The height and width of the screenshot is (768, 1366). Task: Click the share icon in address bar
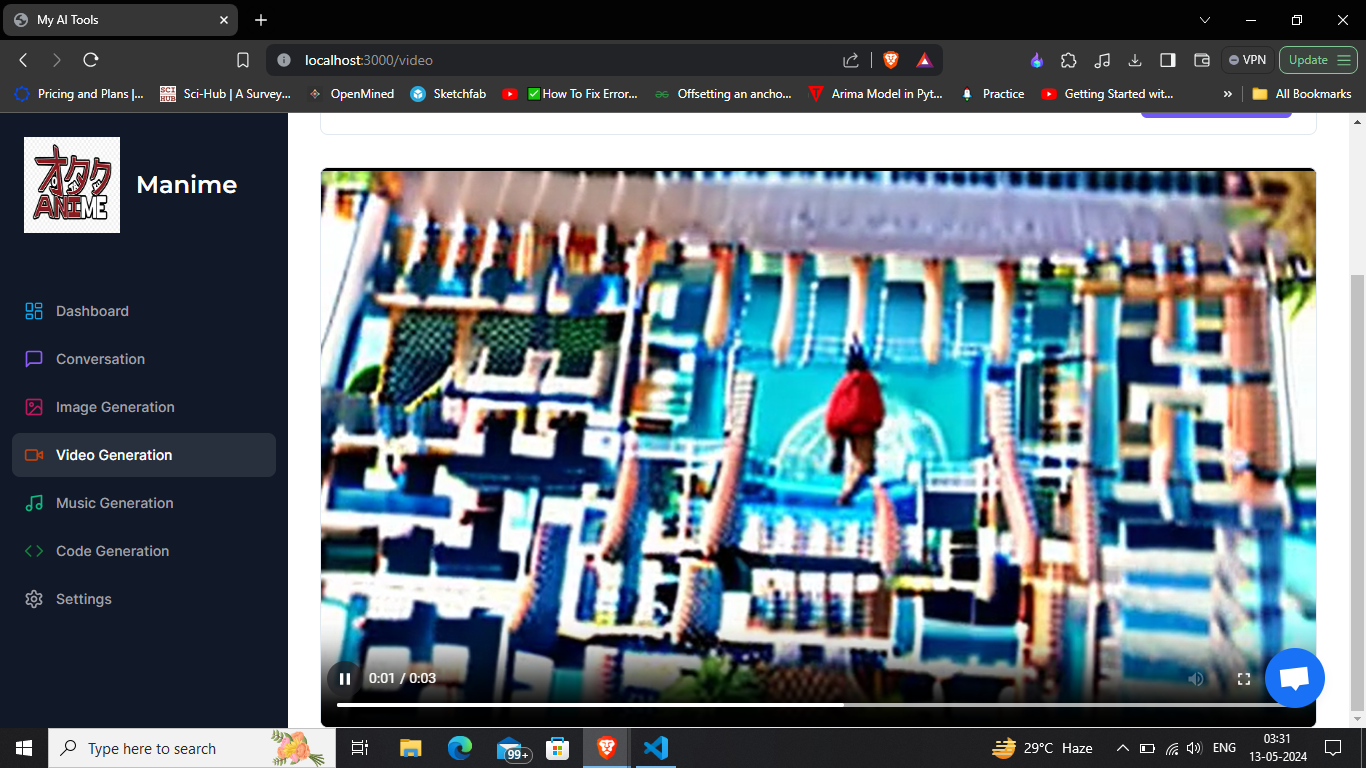851,60
